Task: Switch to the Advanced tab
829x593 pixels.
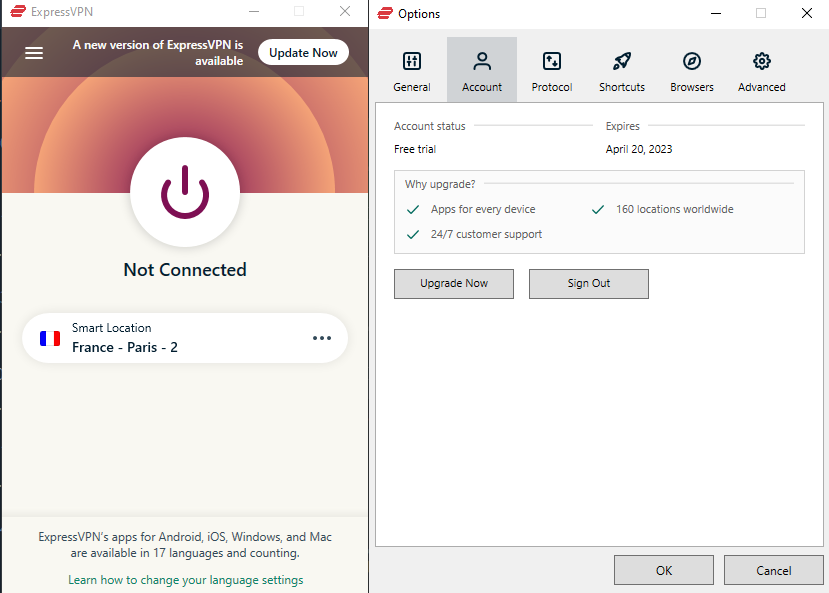Action: pyautogui.click(x=761, y=72)
